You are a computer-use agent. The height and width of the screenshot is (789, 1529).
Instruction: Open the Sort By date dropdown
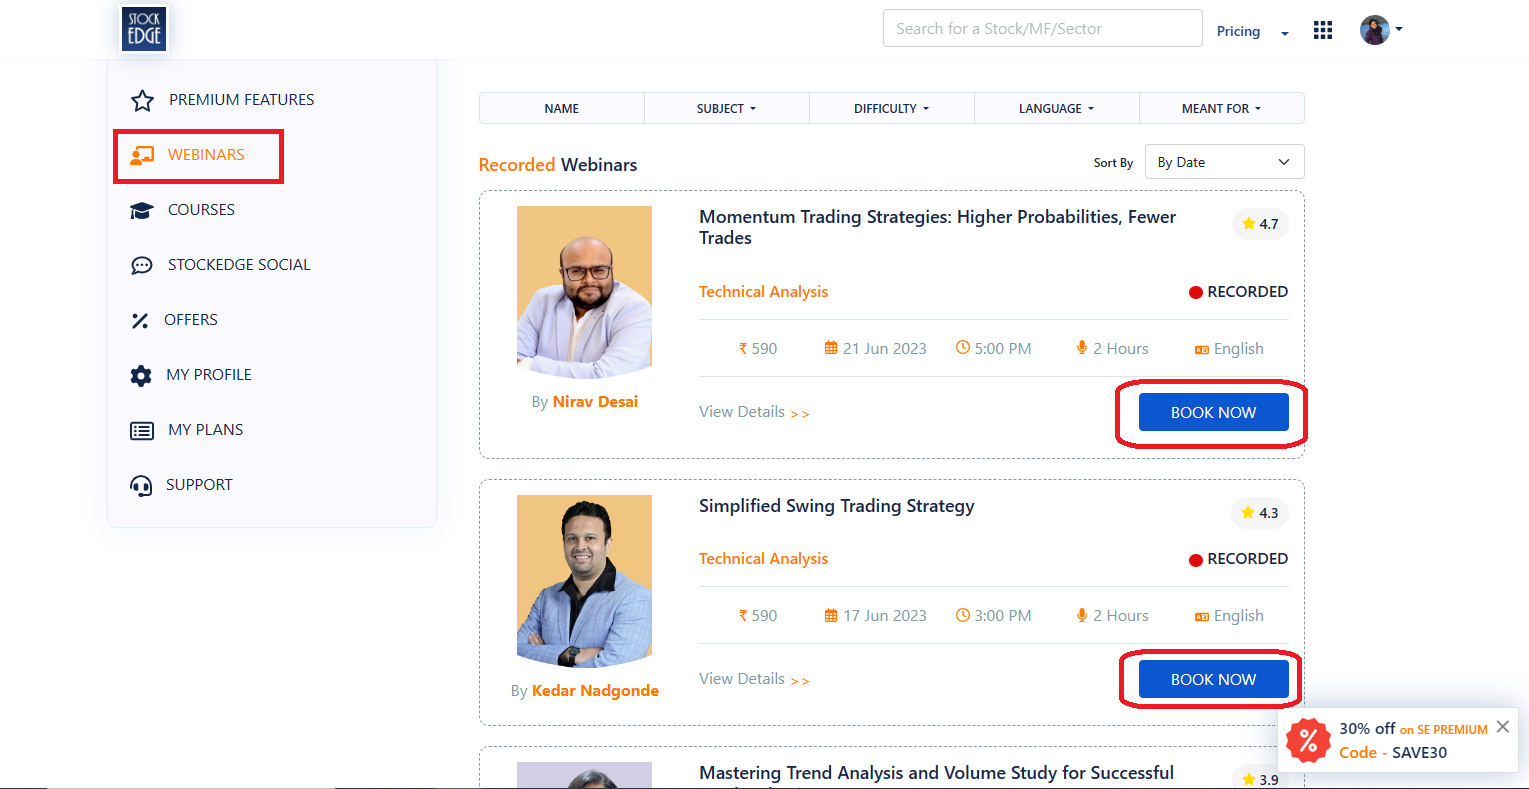click(1223, 162)
